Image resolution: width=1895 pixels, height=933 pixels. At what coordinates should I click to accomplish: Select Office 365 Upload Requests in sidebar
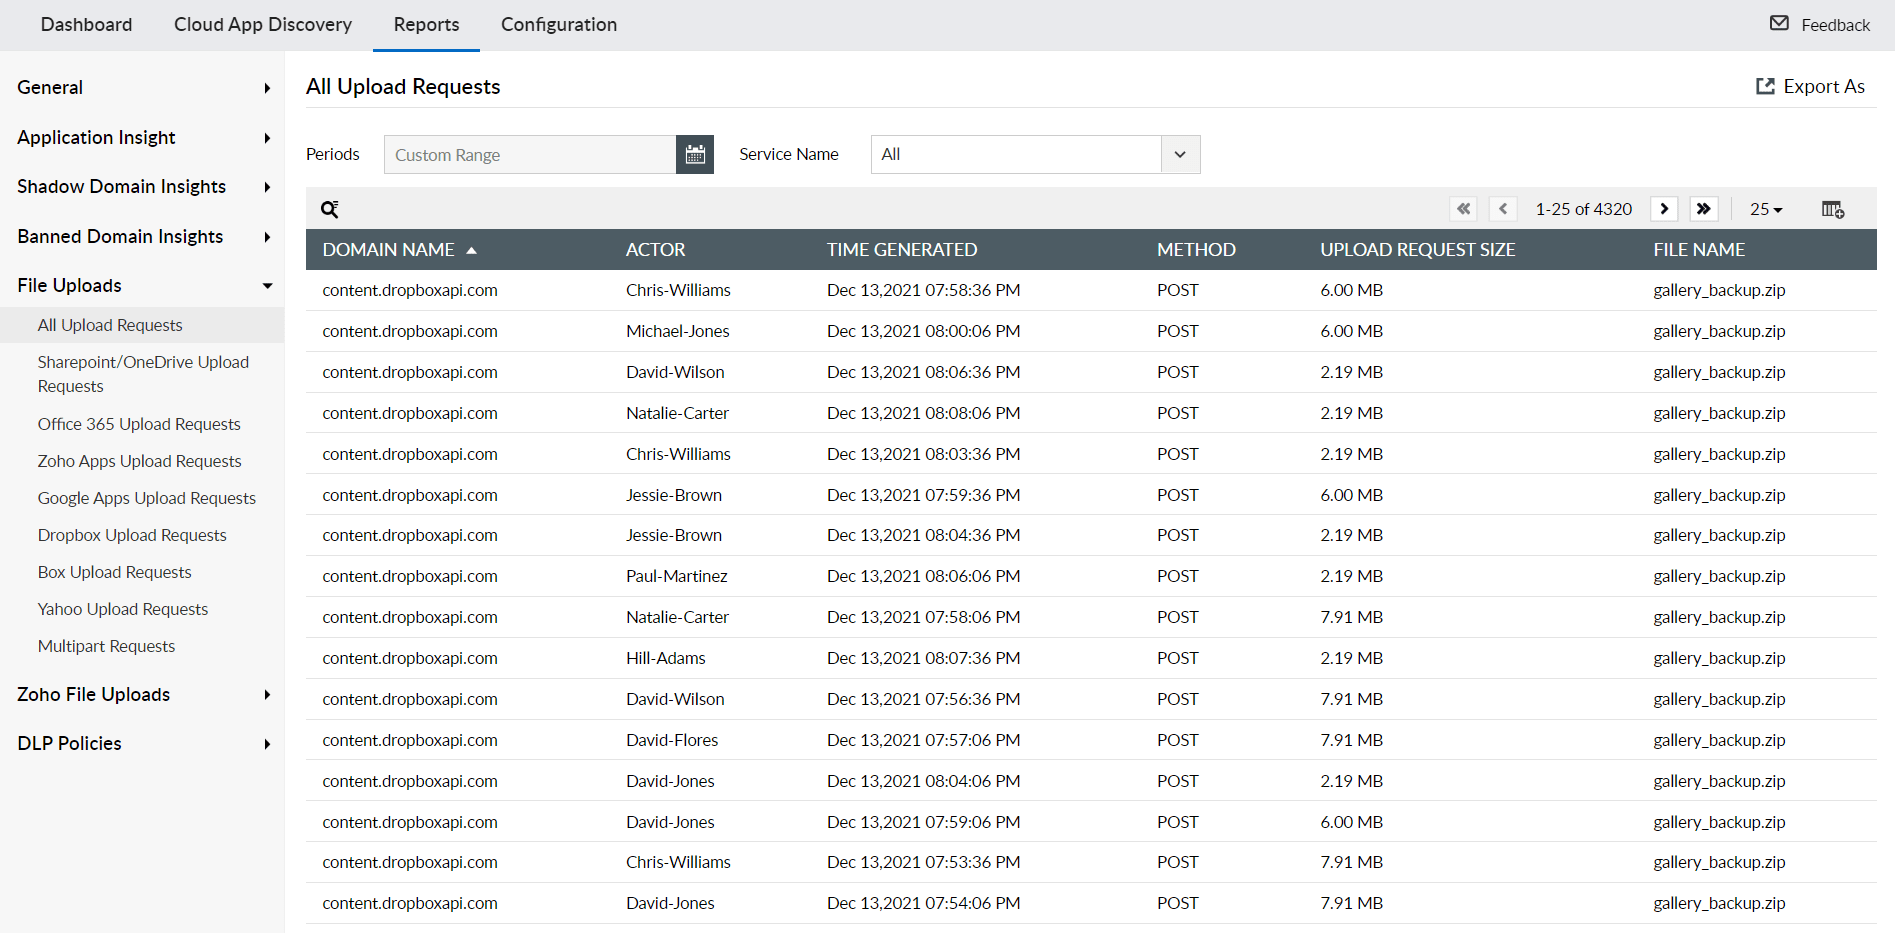click(x=138, y=423)
